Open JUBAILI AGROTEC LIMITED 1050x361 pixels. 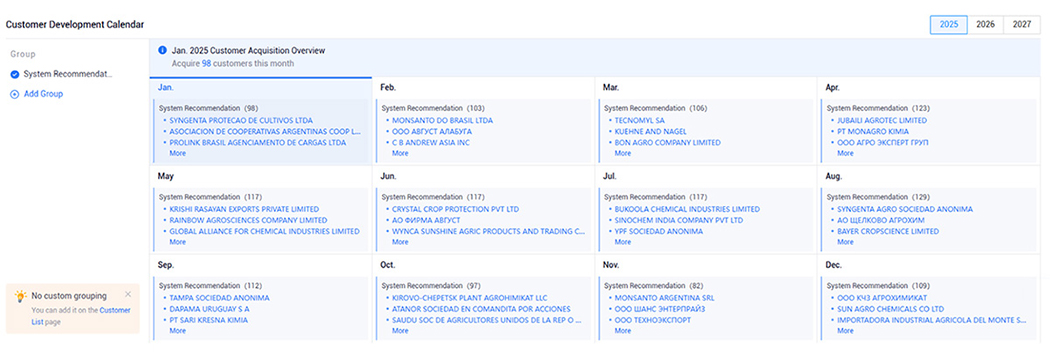click(882, 121)
